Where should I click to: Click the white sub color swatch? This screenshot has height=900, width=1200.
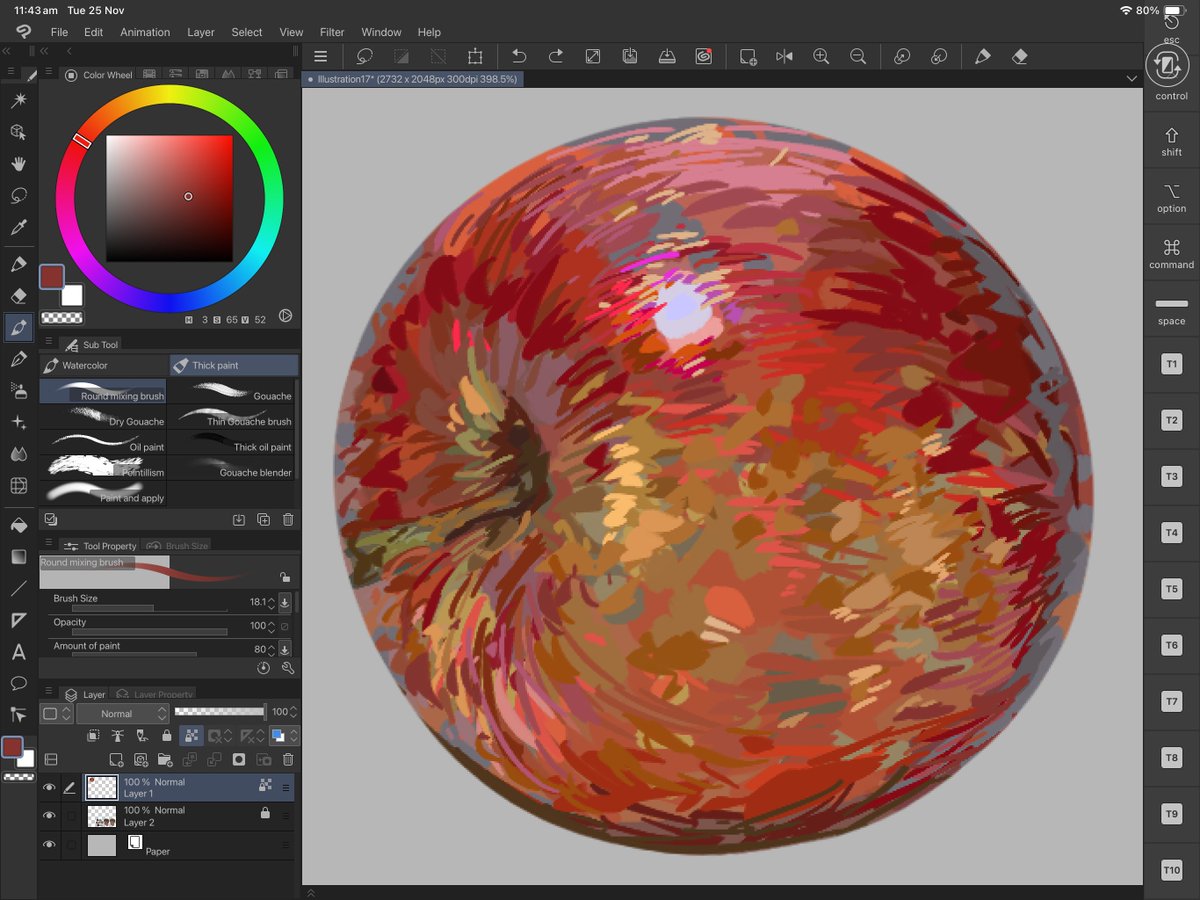72,296
